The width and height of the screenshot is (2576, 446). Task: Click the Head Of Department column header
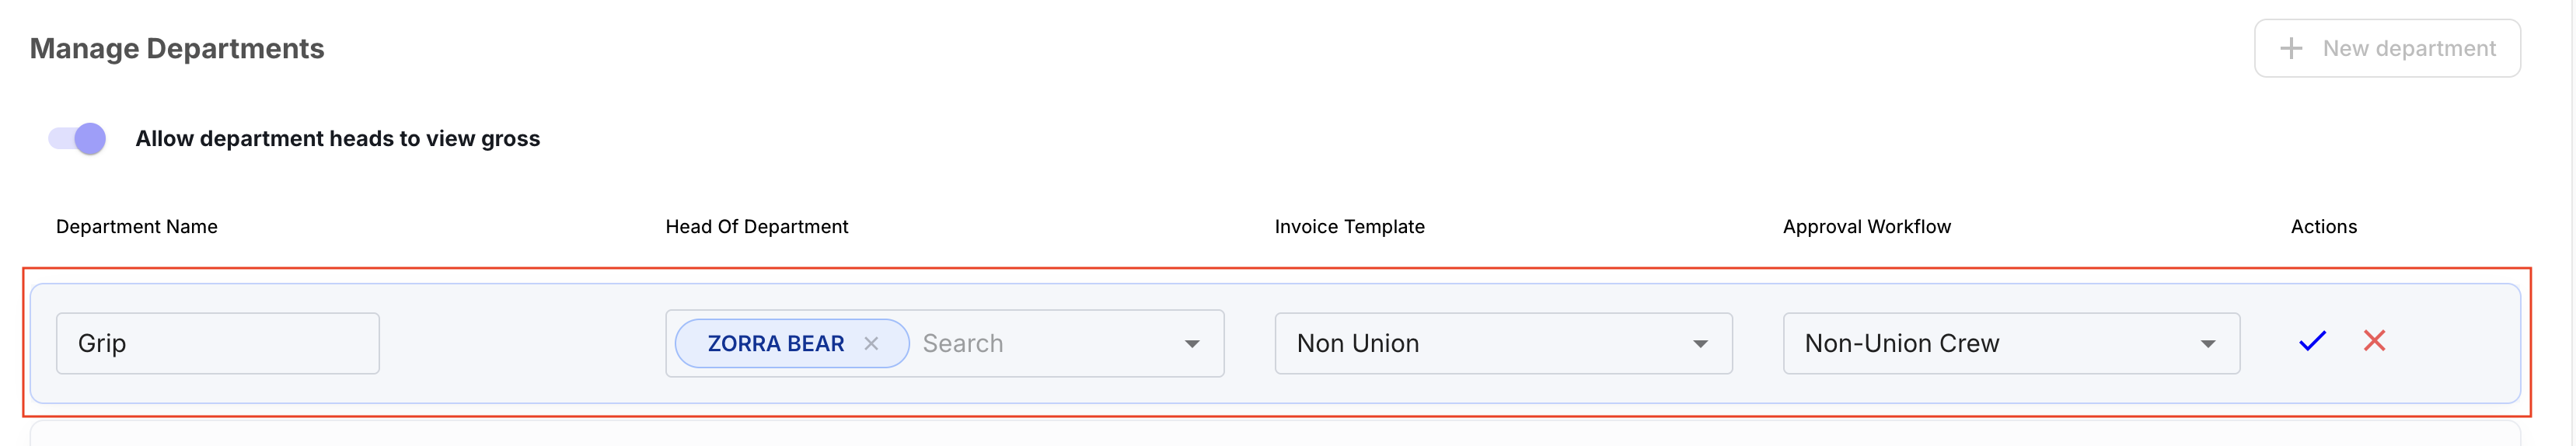(756, 227)
